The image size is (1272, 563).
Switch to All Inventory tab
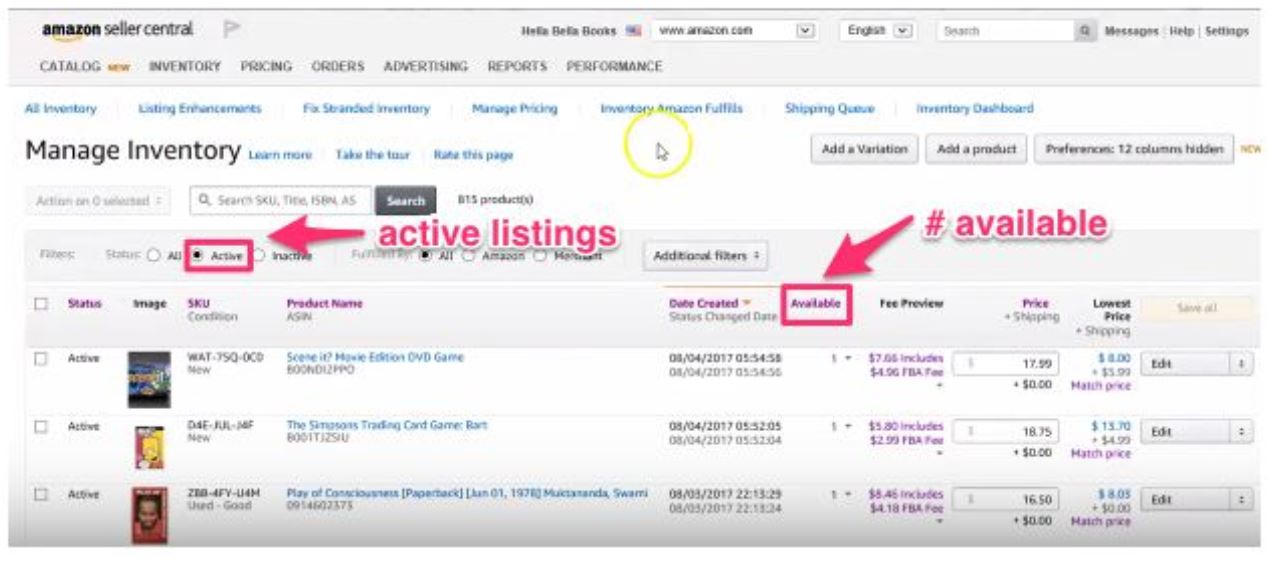(60, 108)
